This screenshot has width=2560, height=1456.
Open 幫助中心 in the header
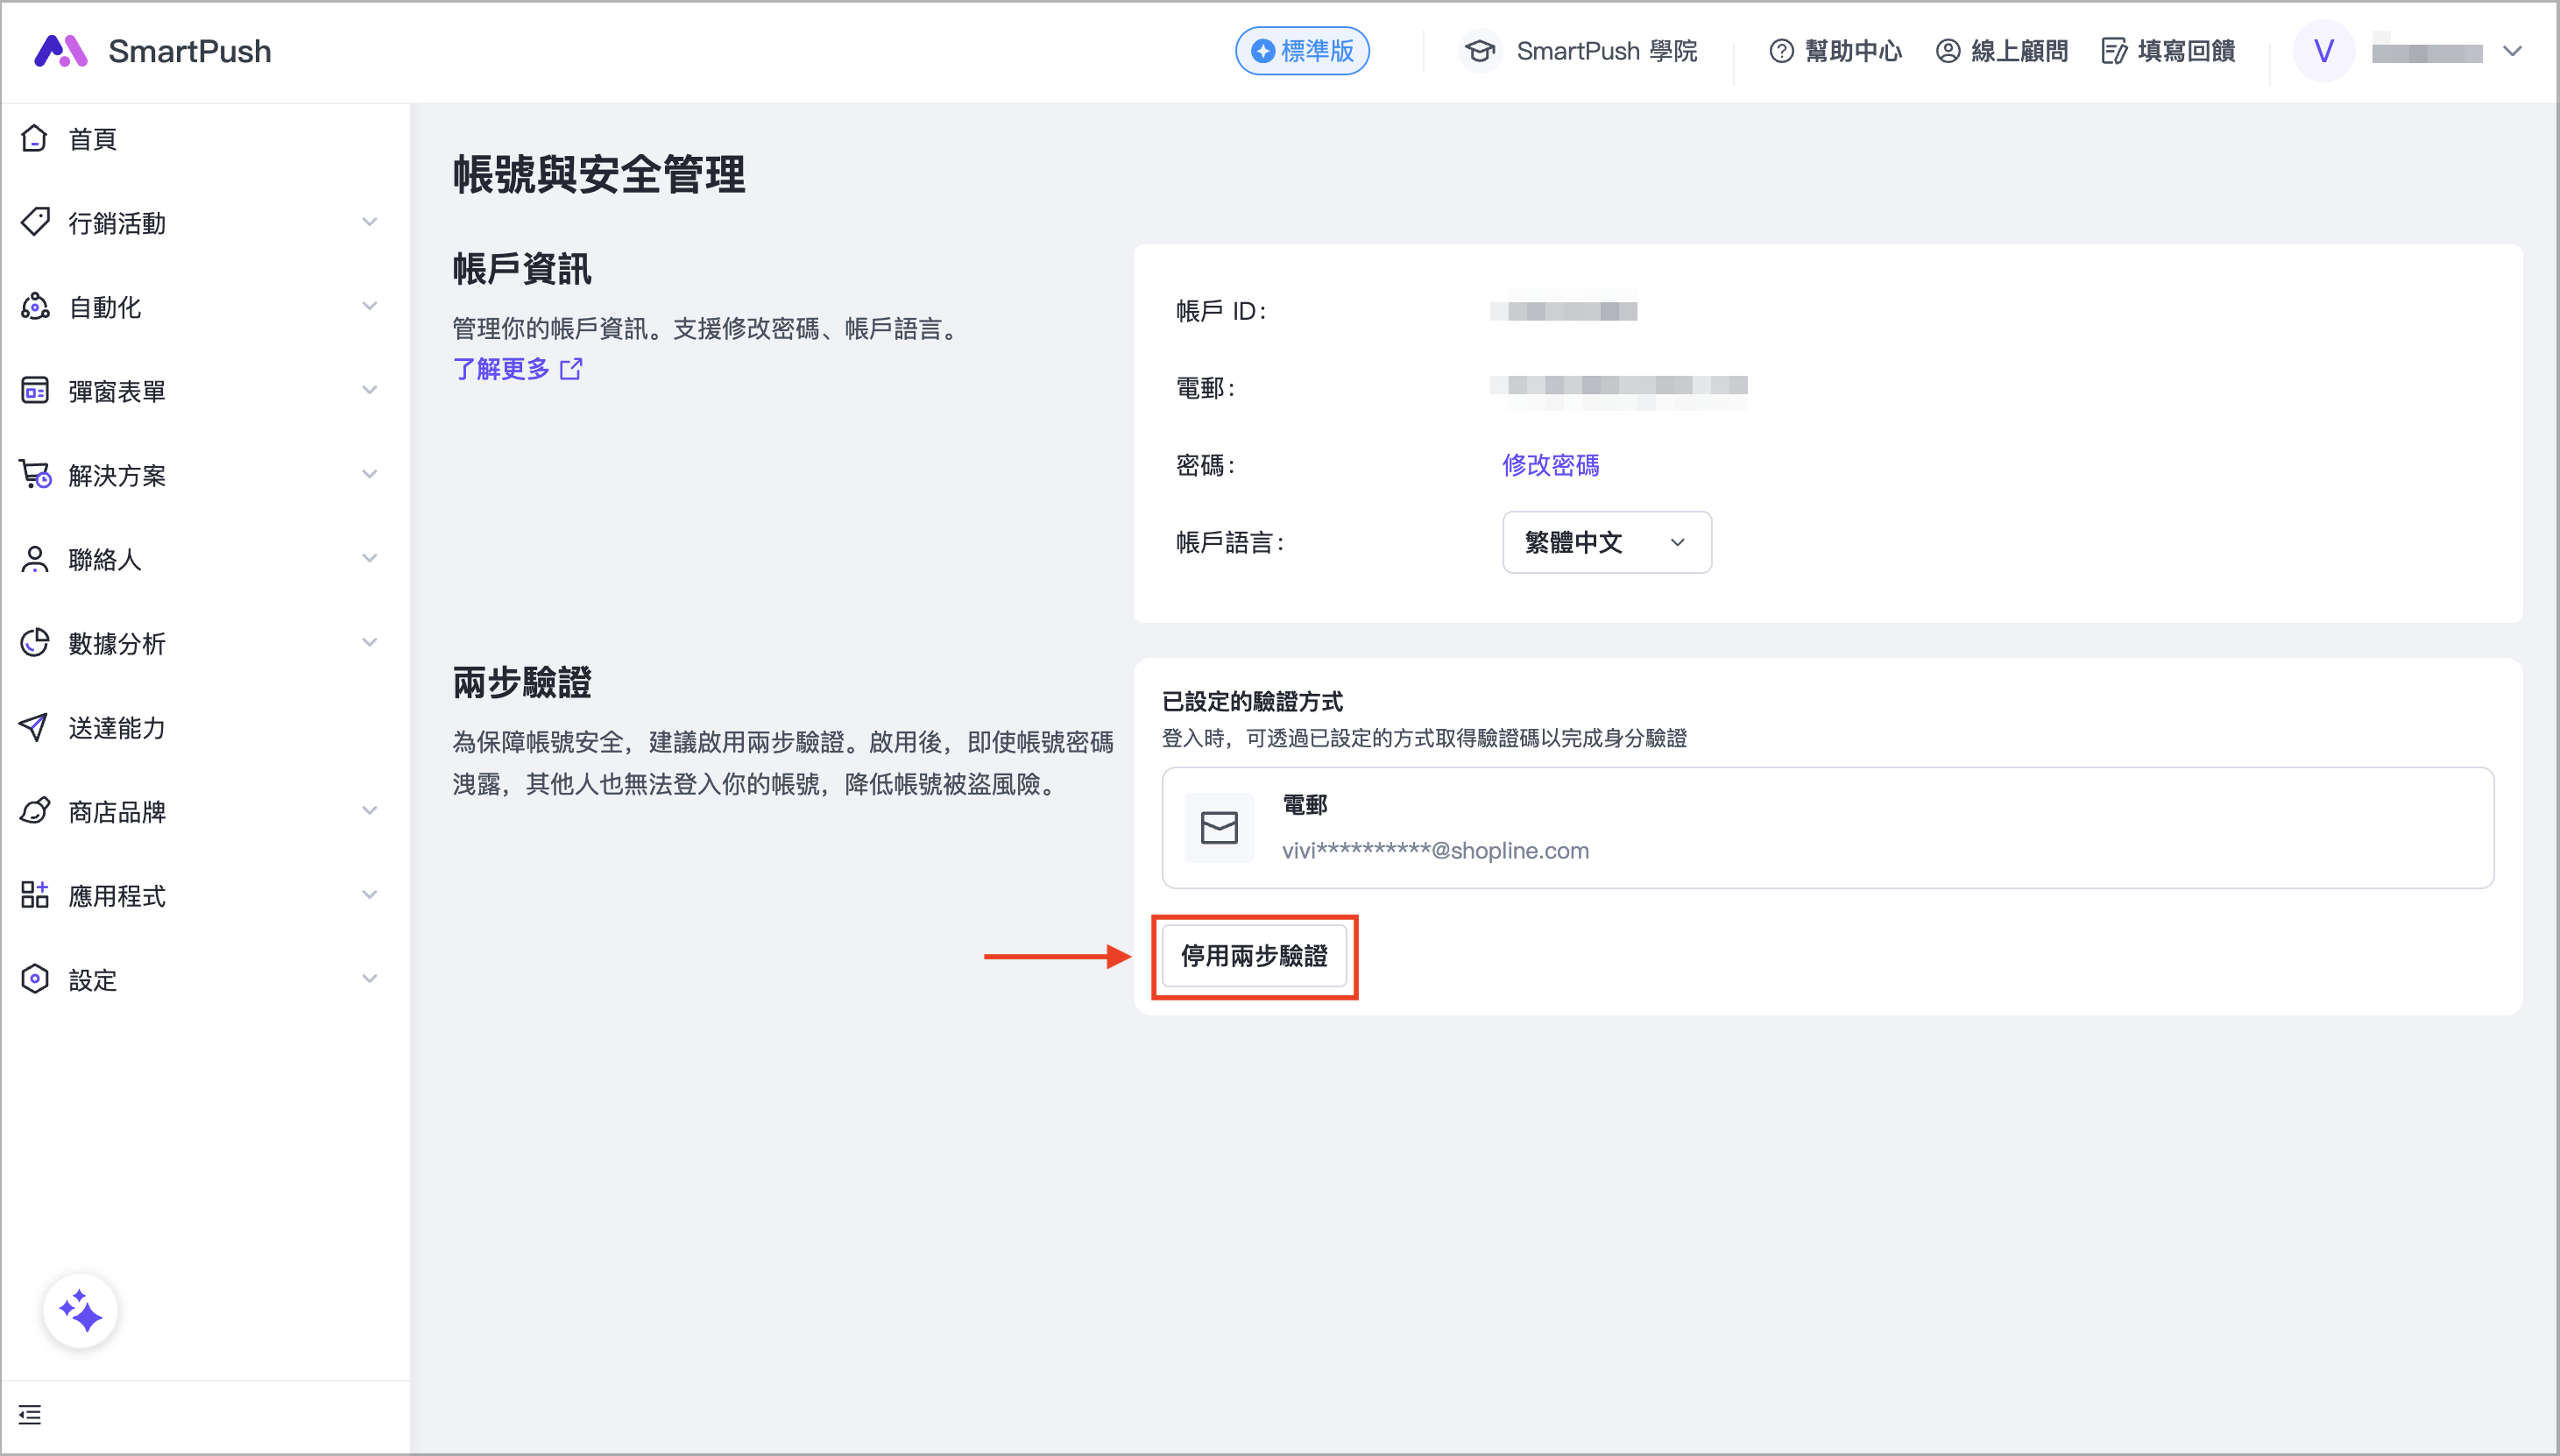click(x=1835, y=51)
